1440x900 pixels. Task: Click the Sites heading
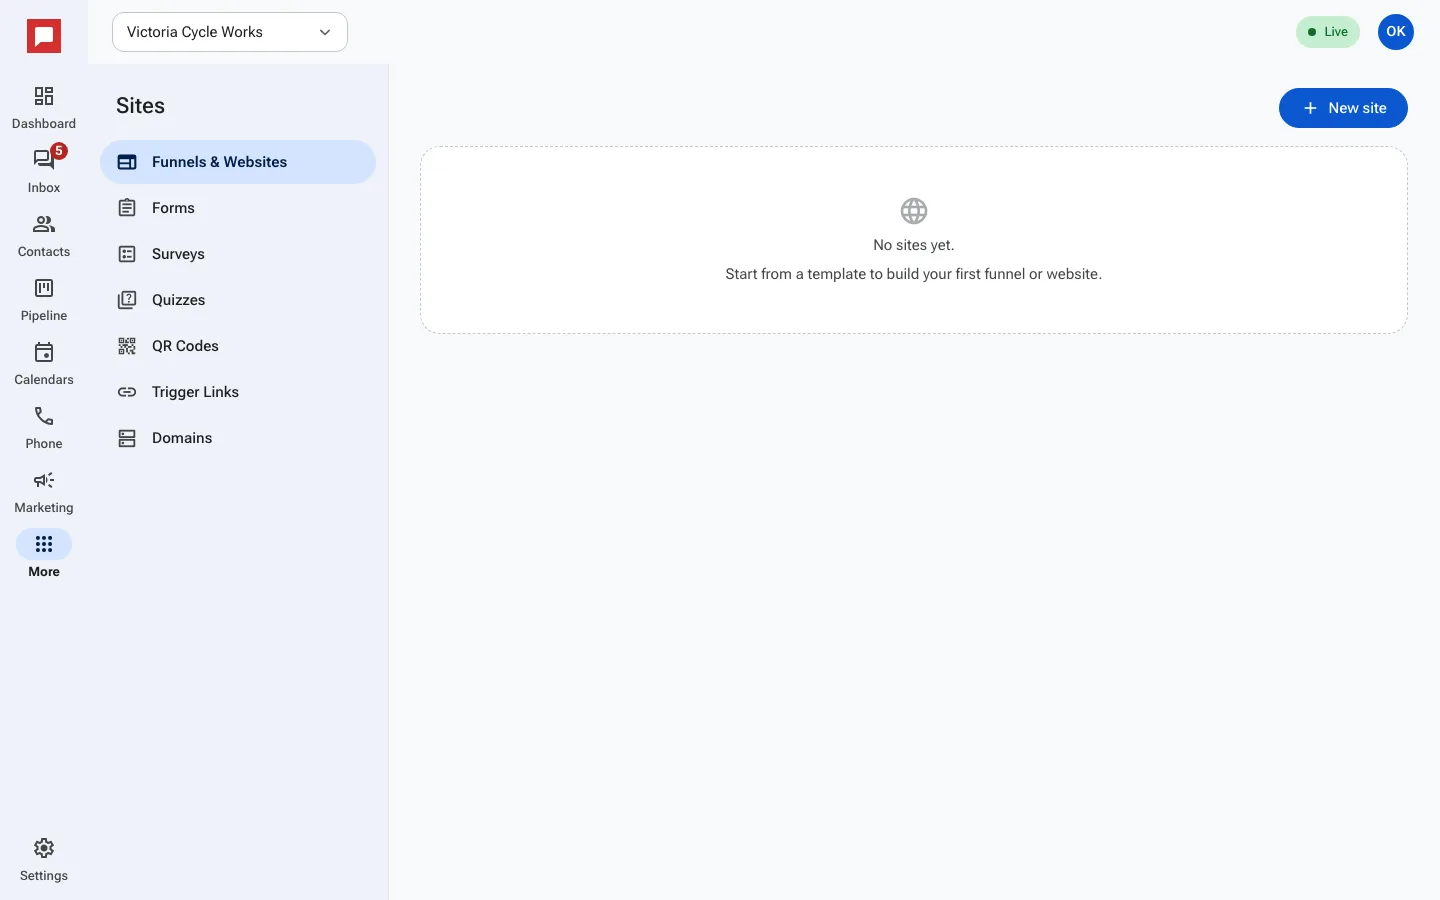pyautogui.click(x=140, y=106)
